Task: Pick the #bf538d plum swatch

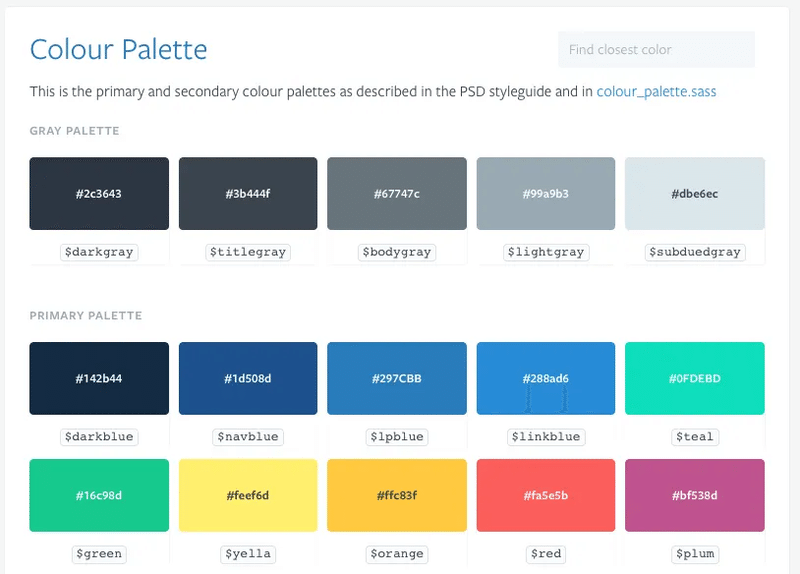Action: pyautogui.click(x=695, y=495)
